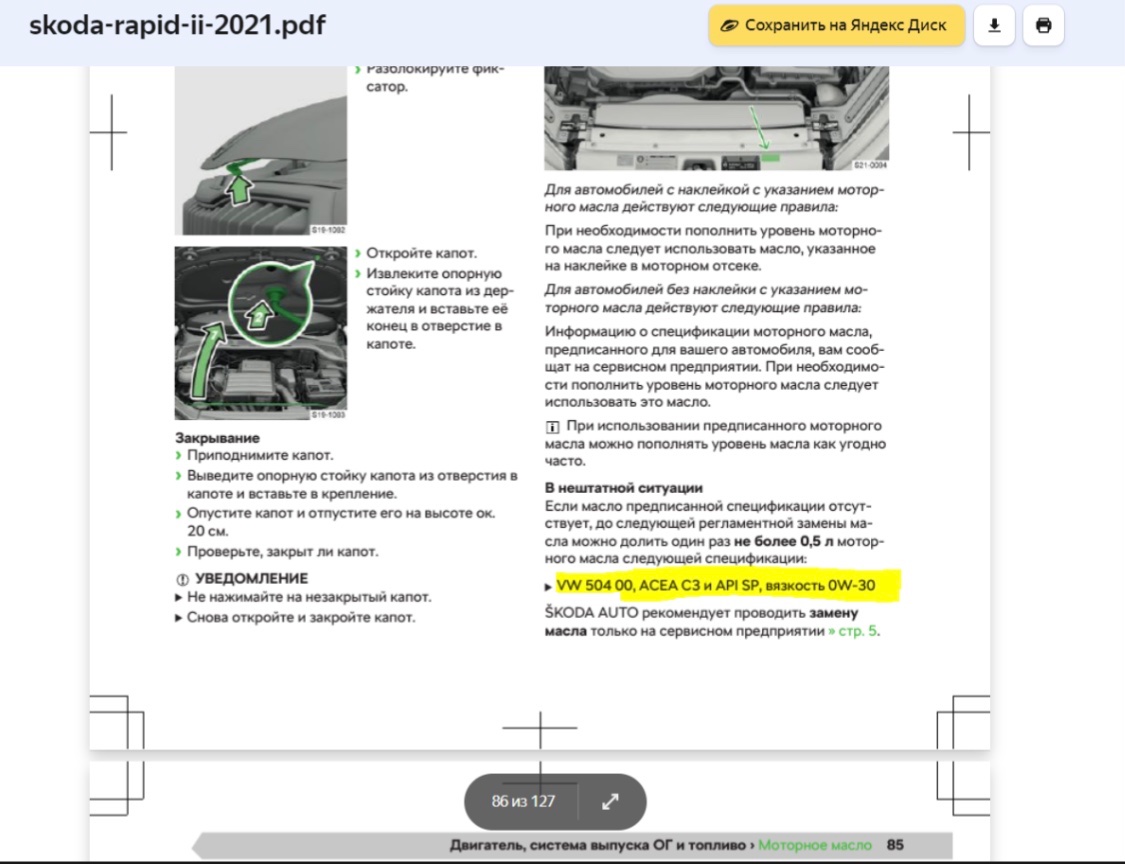1125x864 pixels.
Task: Click page number 85 in footer
Action: (x=895, y=845)
